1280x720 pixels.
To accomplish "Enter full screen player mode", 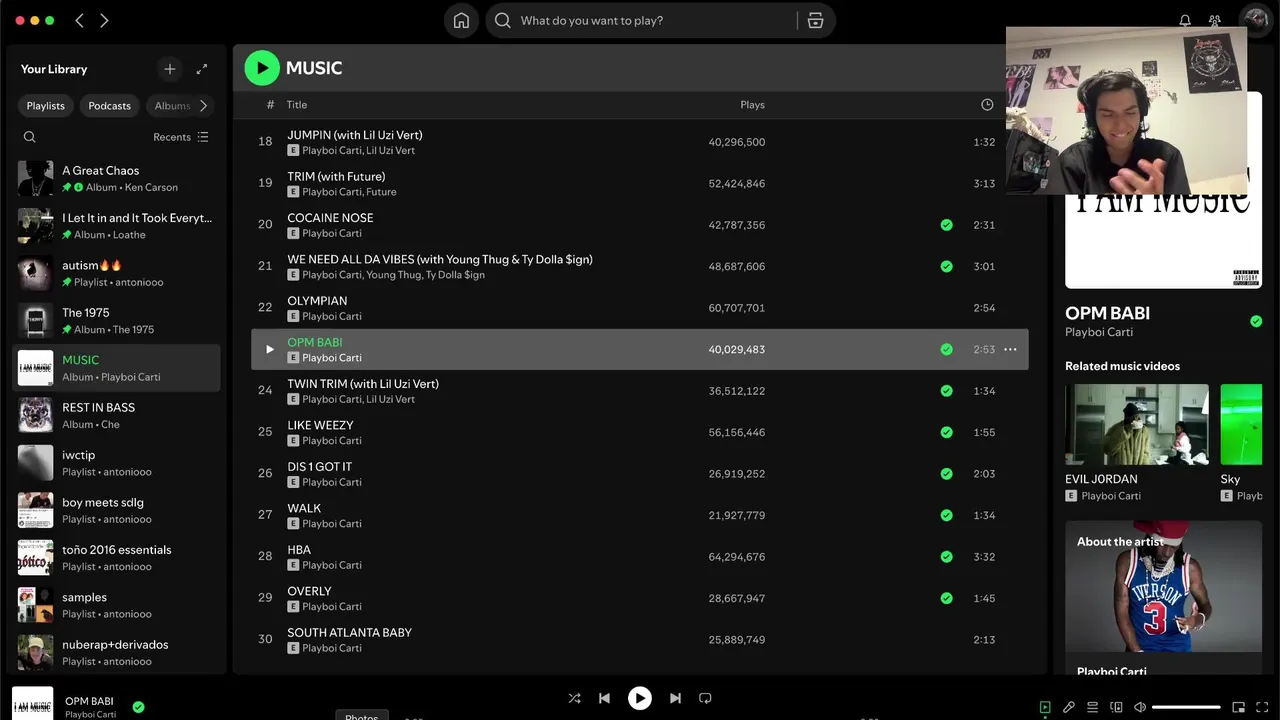I will (x=1262, y=707).
